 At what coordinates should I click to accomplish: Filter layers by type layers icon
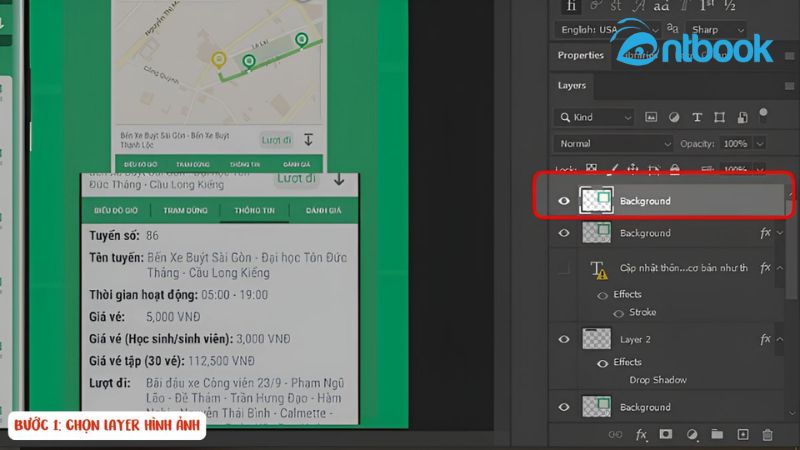click(x=697, y=117)
